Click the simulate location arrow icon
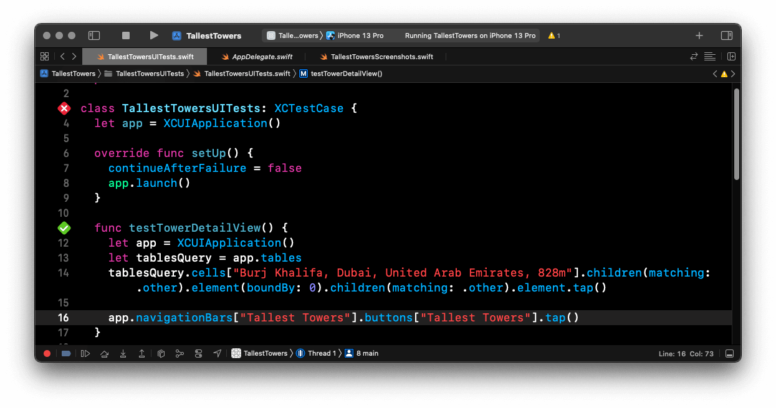Screen dimensions: 776x408 tap(217, 354)
